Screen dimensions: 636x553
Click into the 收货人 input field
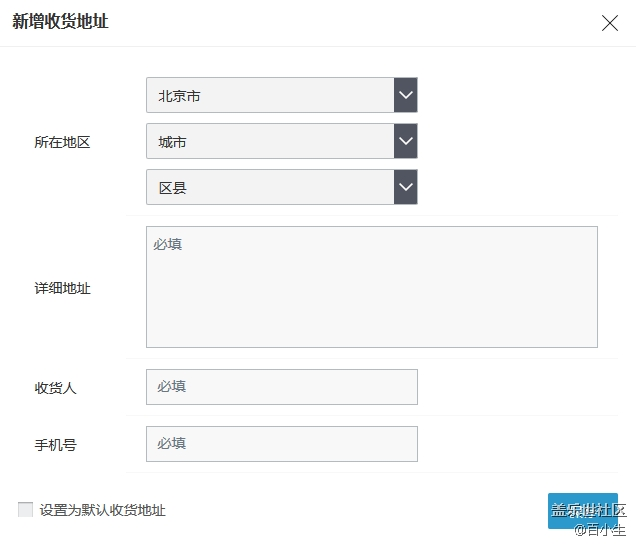point(281,387)
